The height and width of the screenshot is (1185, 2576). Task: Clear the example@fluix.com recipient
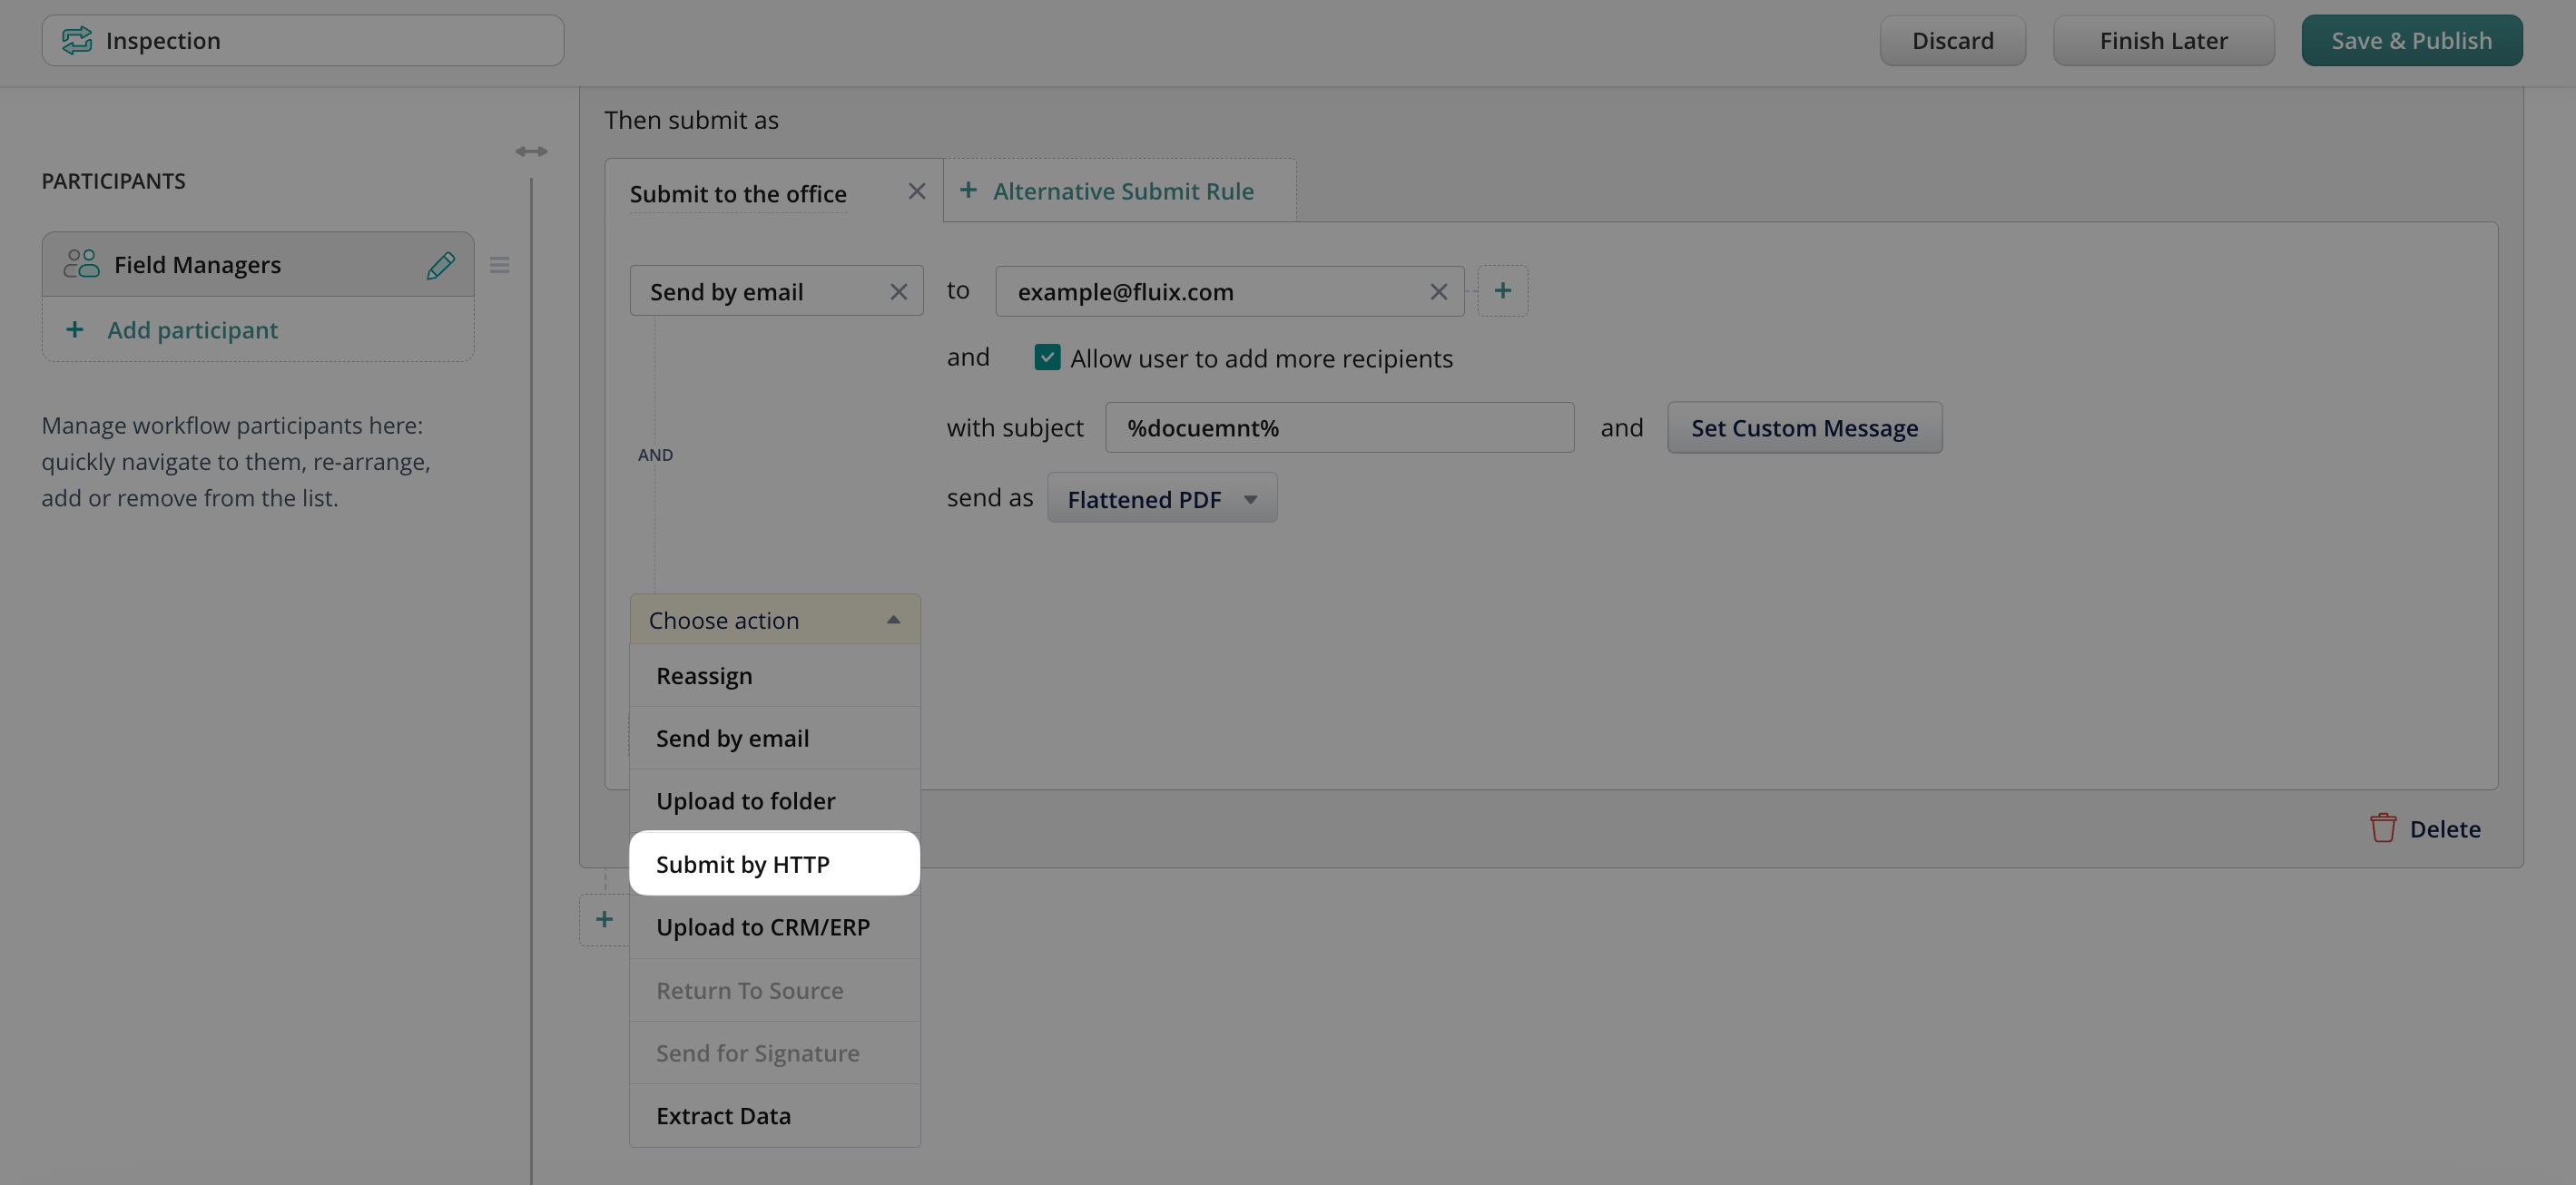coord(1438,292)
